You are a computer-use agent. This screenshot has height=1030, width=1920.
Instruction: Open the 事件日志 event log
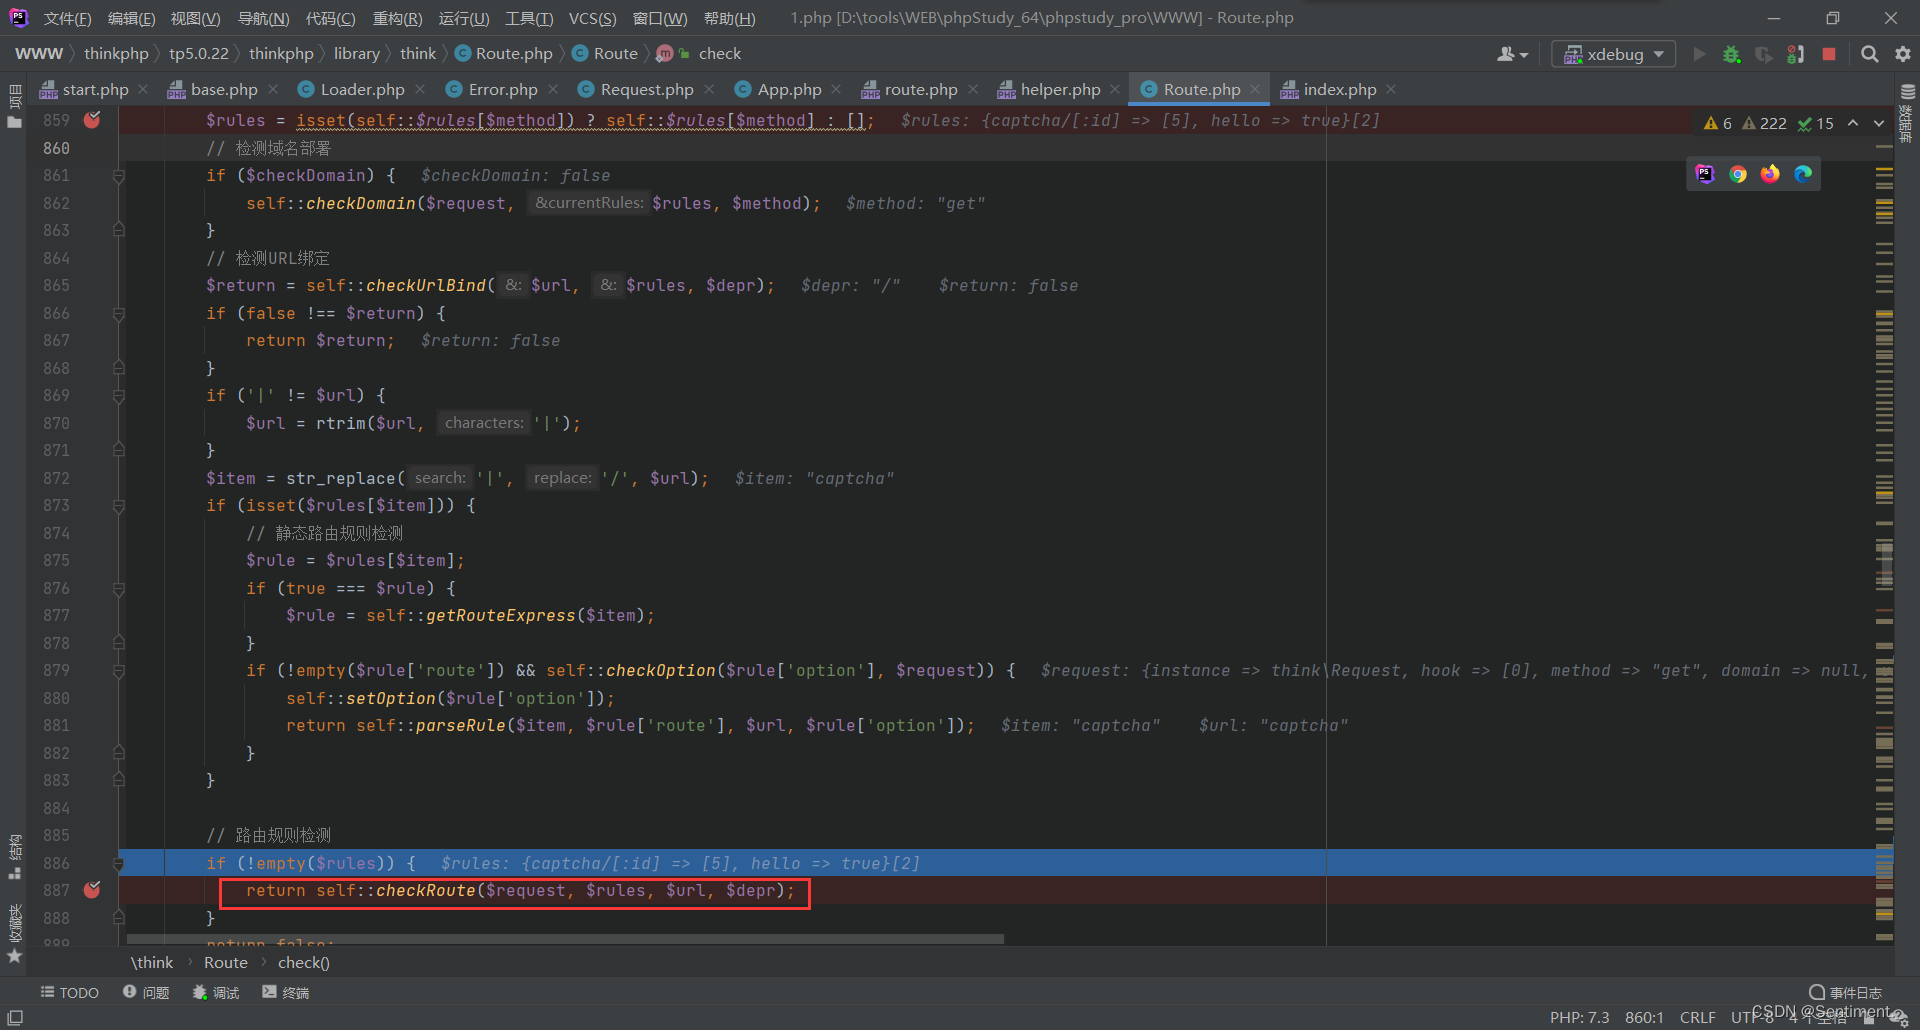pos(1846,993)
